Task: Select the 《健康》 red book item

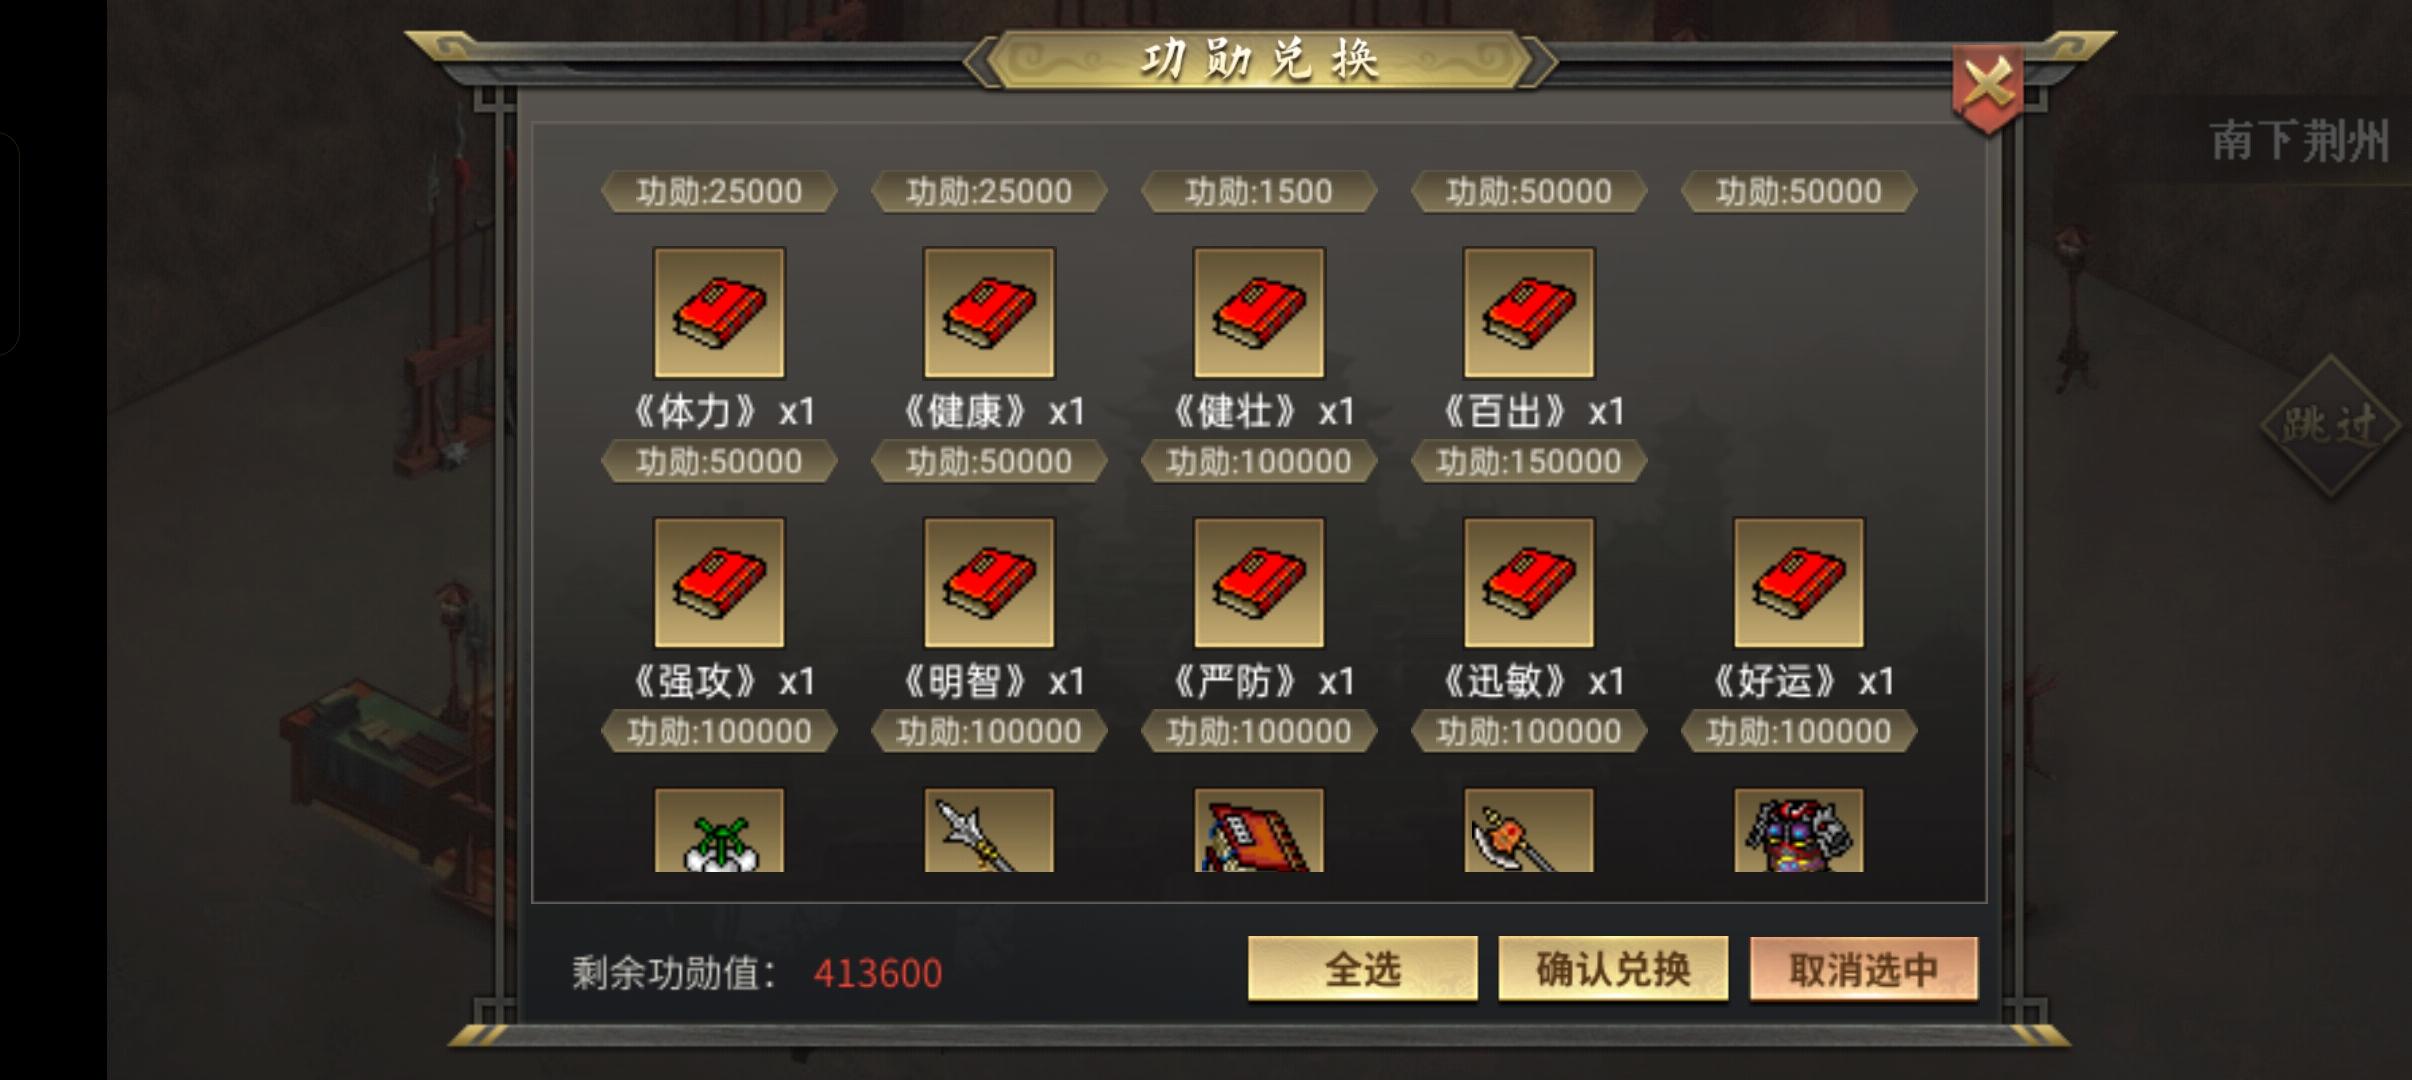Action: tap(989, 313)
